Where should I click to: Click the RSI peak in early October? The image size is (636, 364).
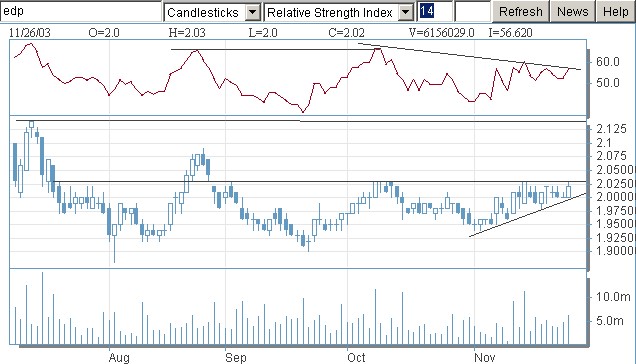coord(378,49)
